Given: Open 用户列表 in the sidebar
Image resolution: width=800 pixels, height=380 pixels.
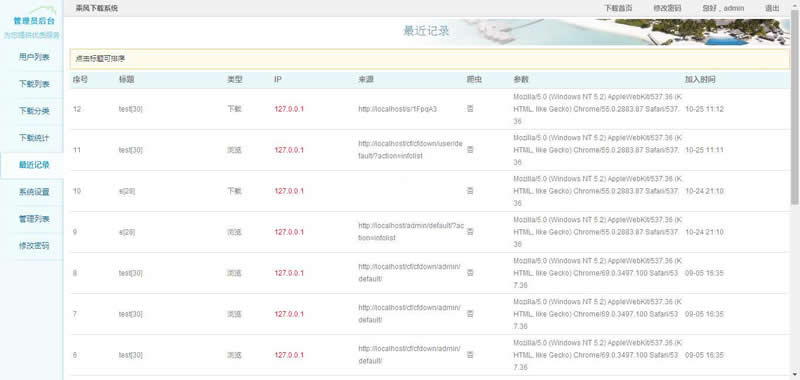Looking at the screenshot, I should (34, 57).
